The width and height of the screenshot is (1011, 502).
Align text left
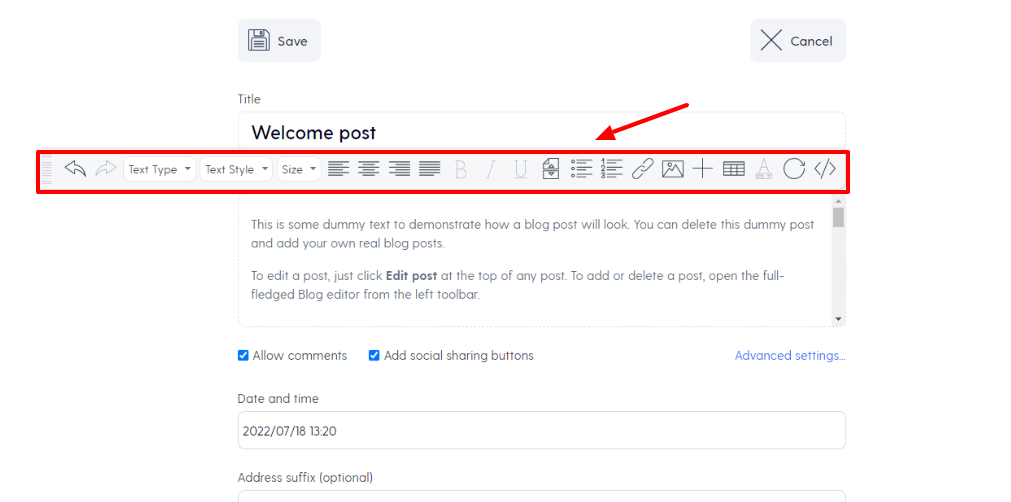339,169
